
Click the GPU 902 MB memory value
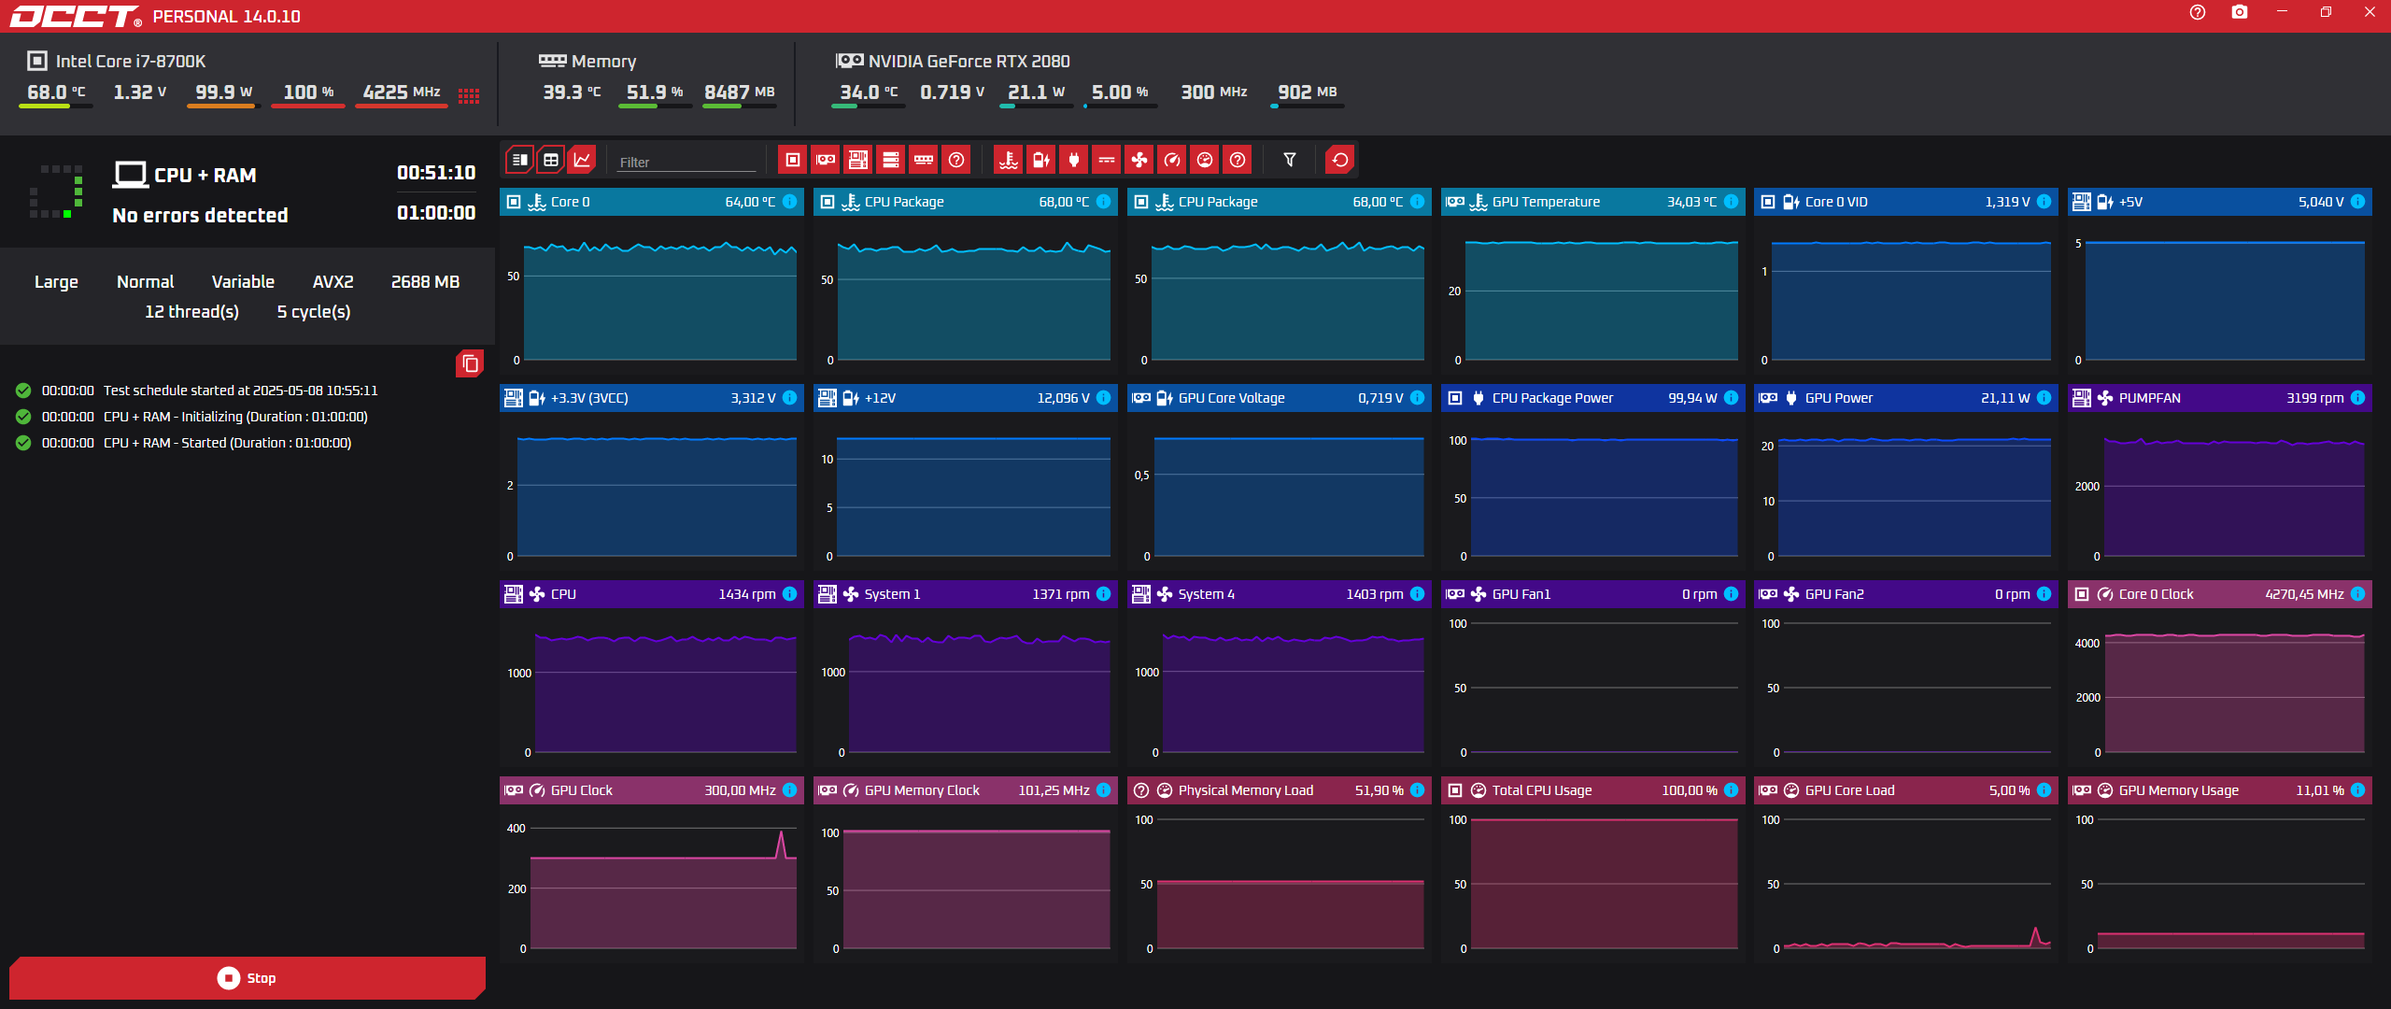(1307, 92)
